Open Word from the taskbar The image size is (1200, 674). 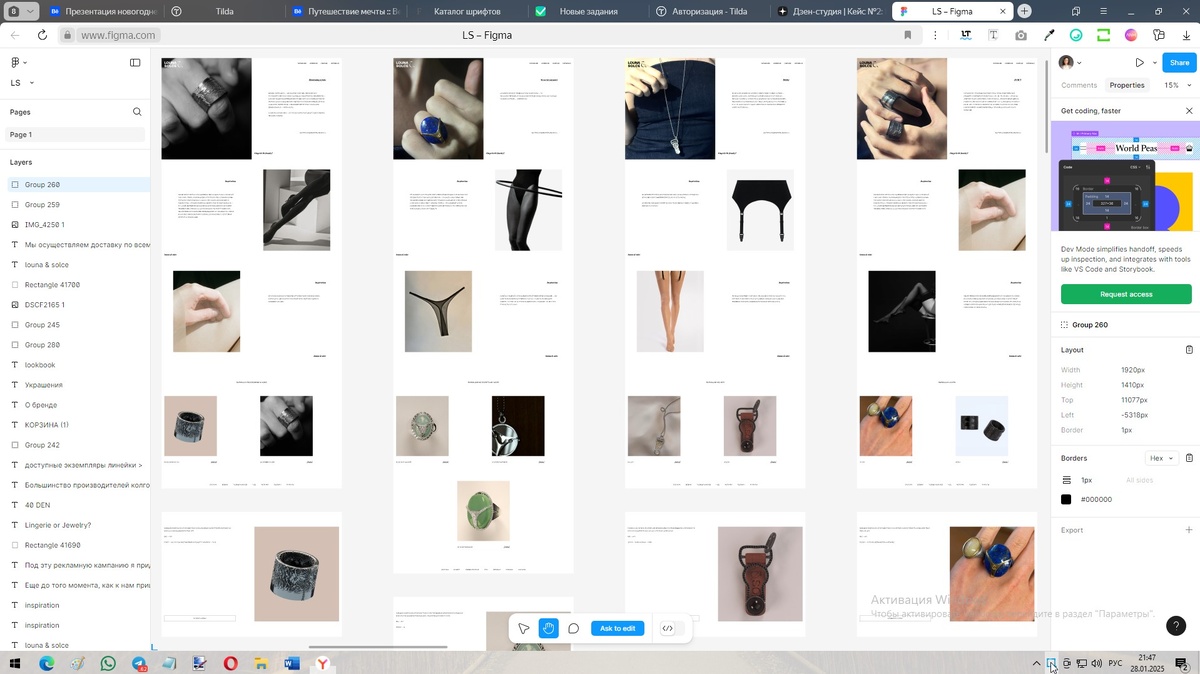[292, 663]
